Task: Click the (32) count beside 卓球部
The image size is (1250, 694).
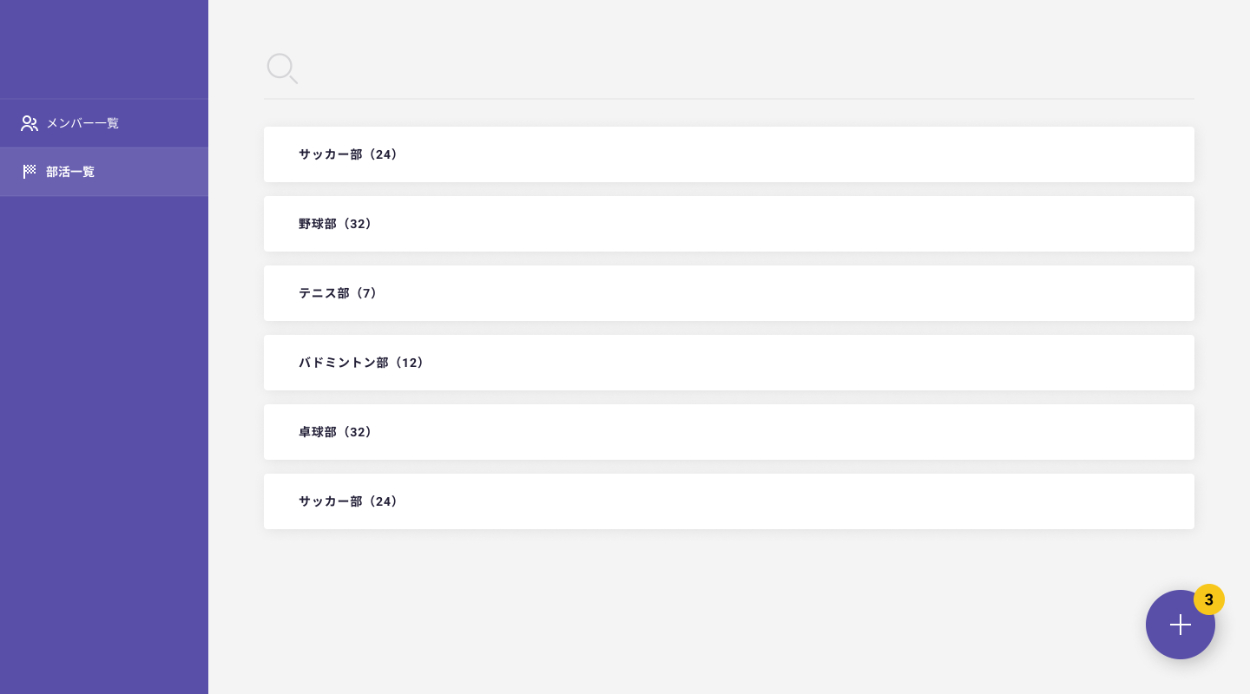Action: (x=358, y=432)
